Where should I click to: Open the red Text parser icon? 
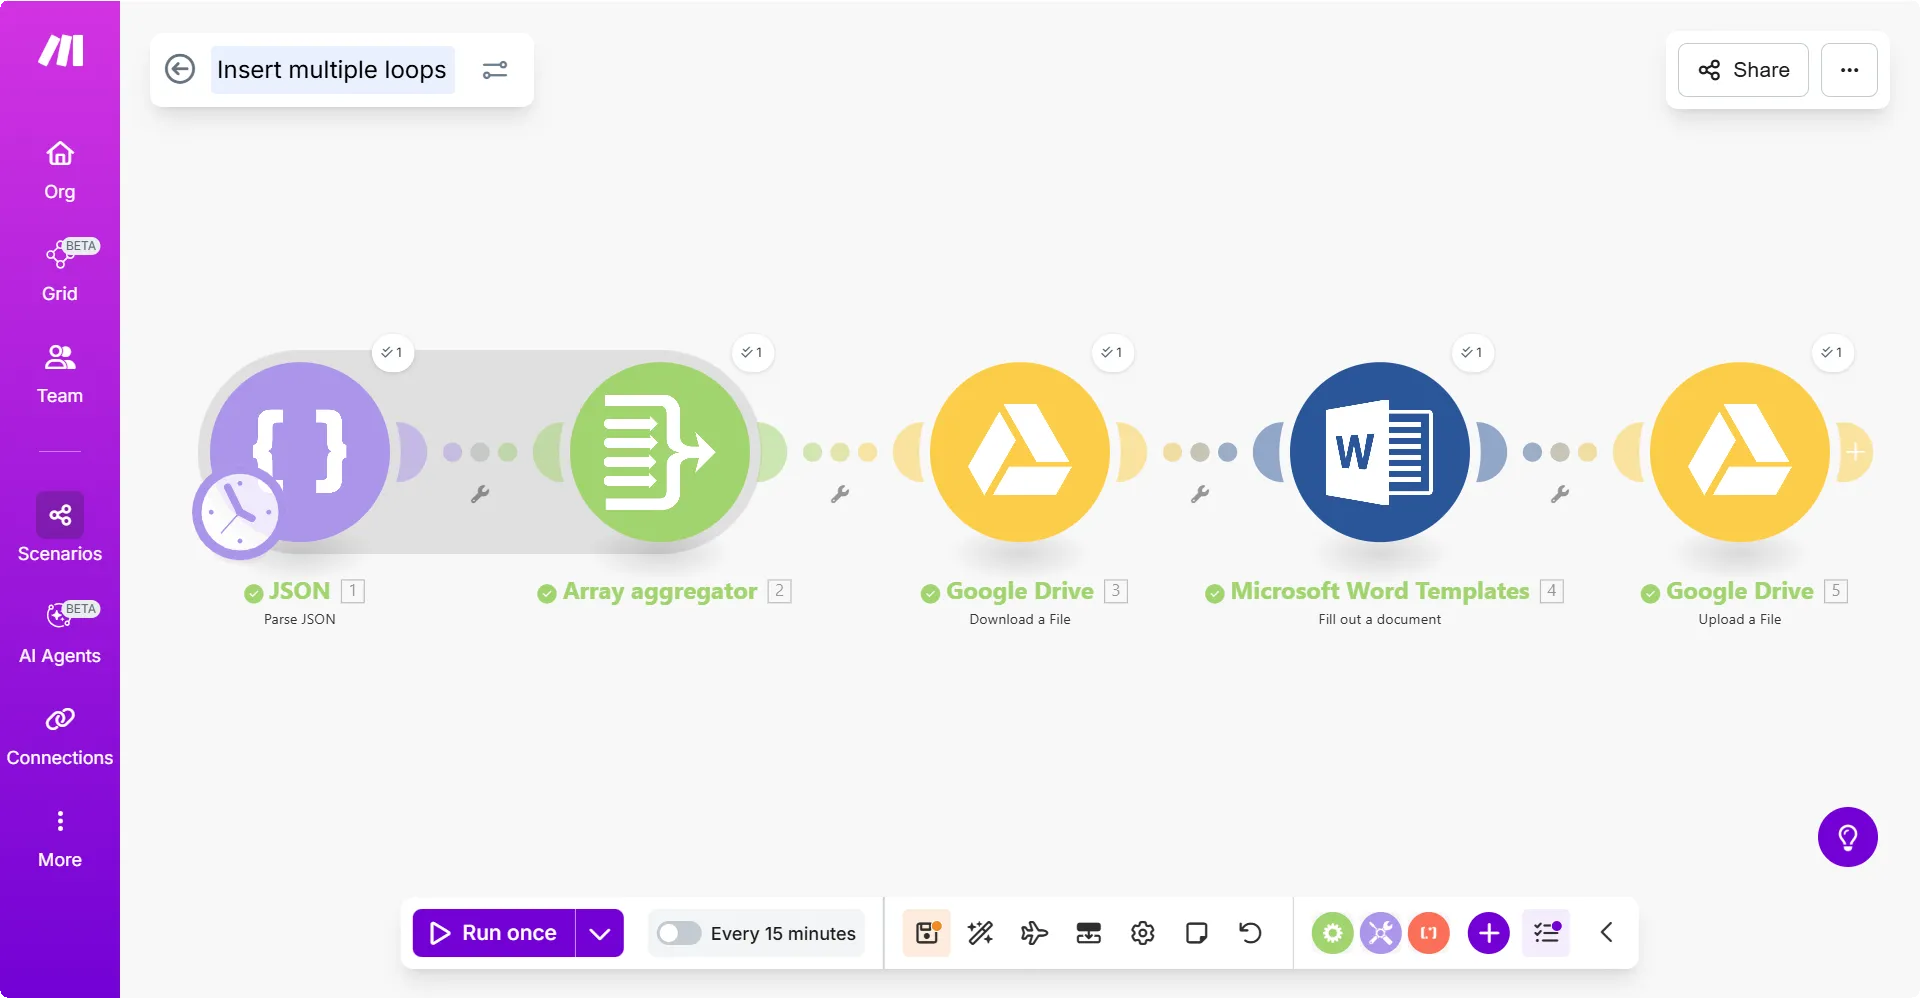[x=1429, y=933]
